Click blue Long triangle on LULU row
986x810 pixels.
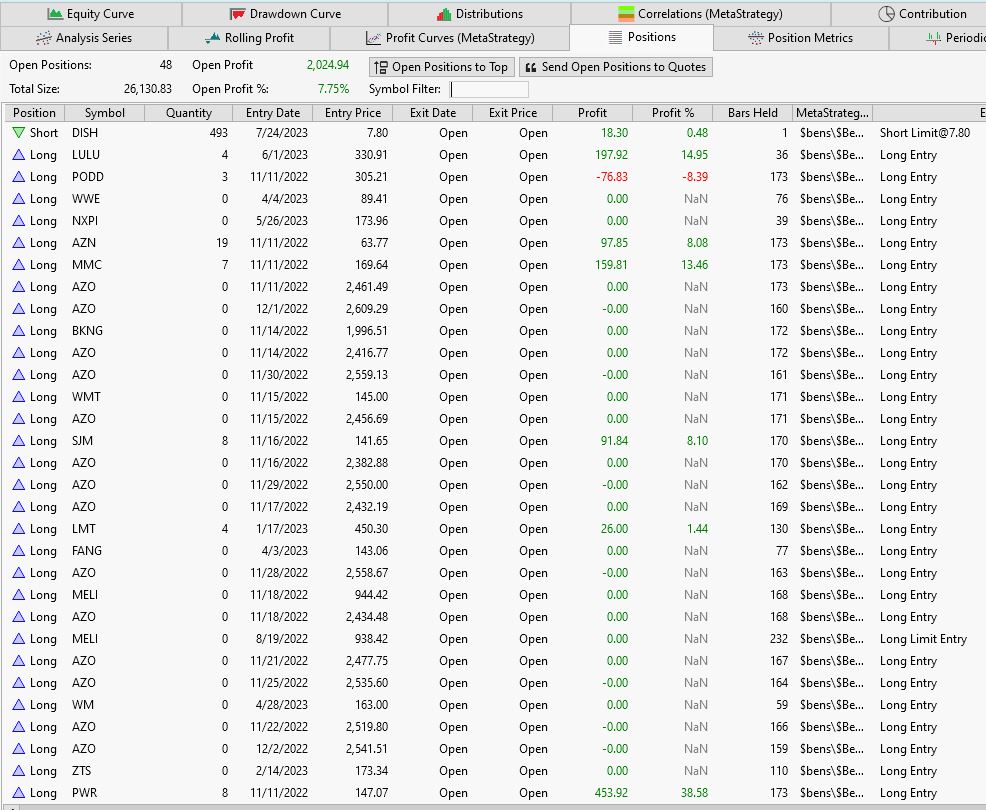(x=18, y=155)
